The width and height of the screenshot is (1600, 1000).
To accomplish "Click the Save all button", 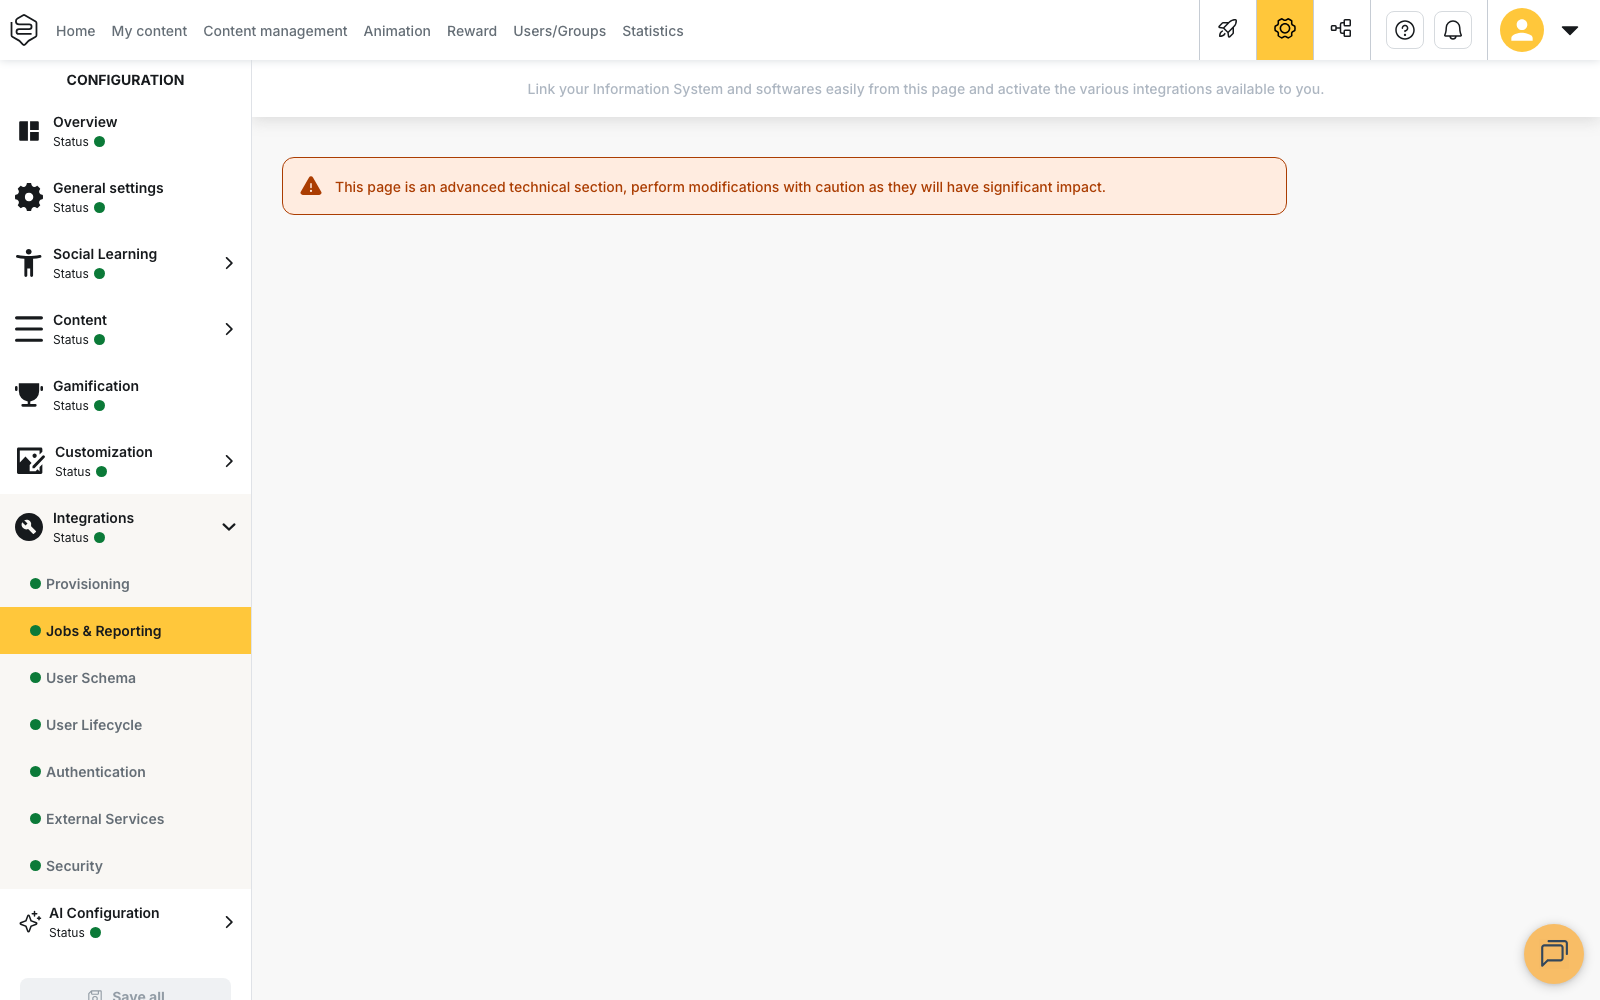I will click(x=125, y=989).
